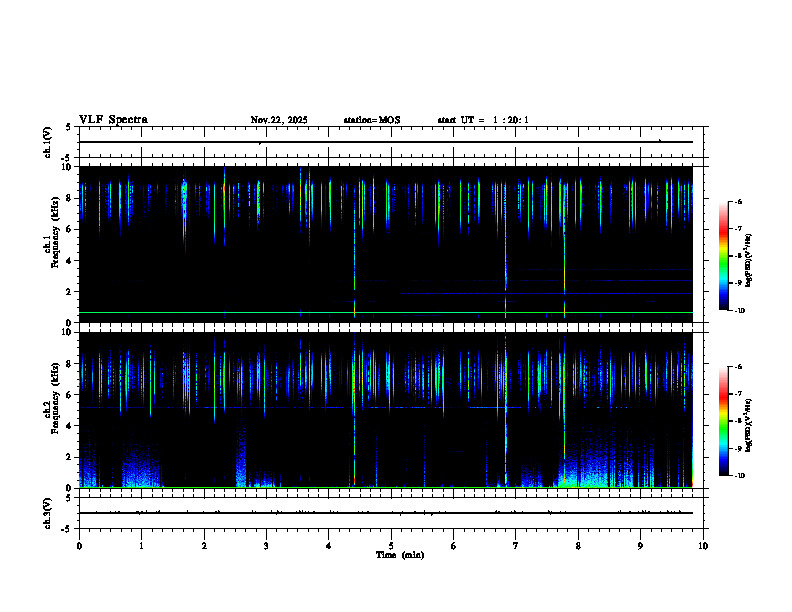Click the "8" kHz tick of the ch.2 frequency axis
This screenshot has width=792, height=612.
[x=70, y=364]
